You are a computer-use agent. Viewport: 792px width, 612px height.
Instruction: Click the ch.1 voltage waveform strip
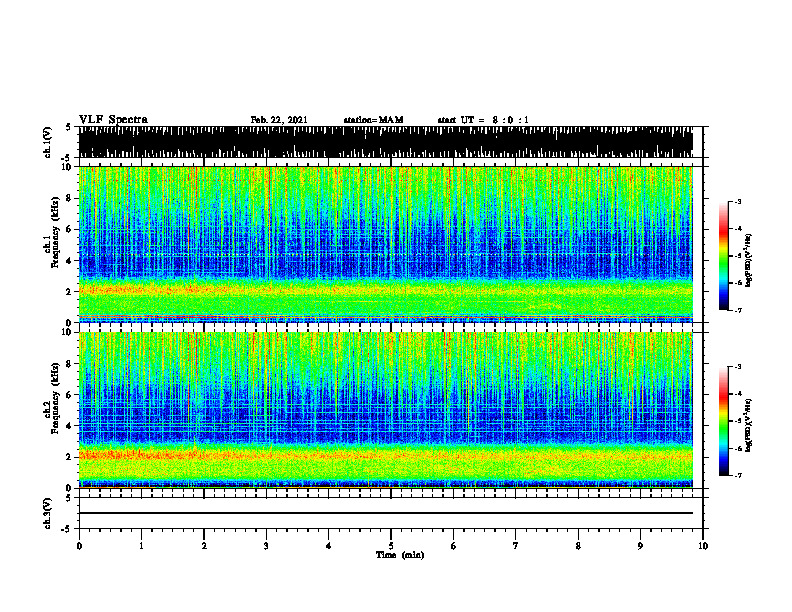click(x=386, y=142)
